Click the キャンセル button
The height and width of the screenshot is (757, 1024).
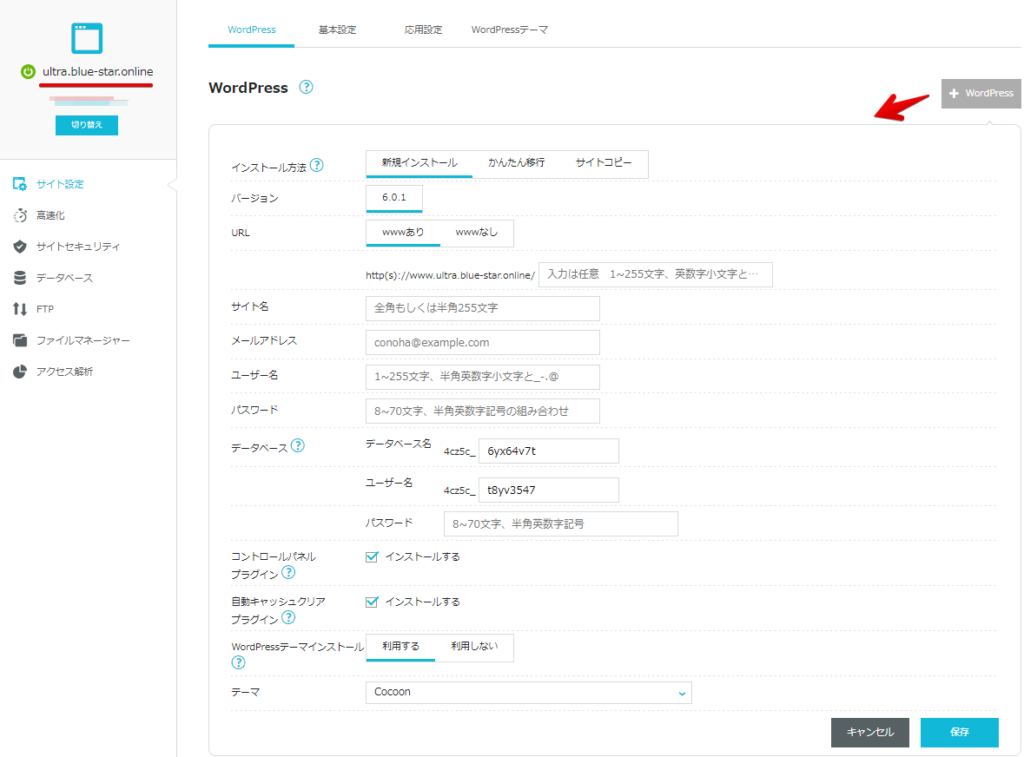coord(870,732)
